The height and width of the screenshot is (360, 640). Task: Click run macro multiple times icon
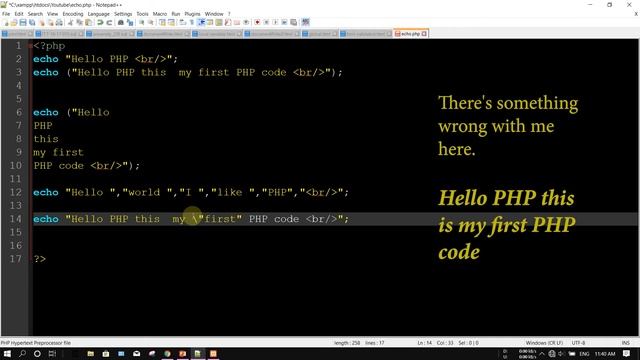[x=284, y=22]
